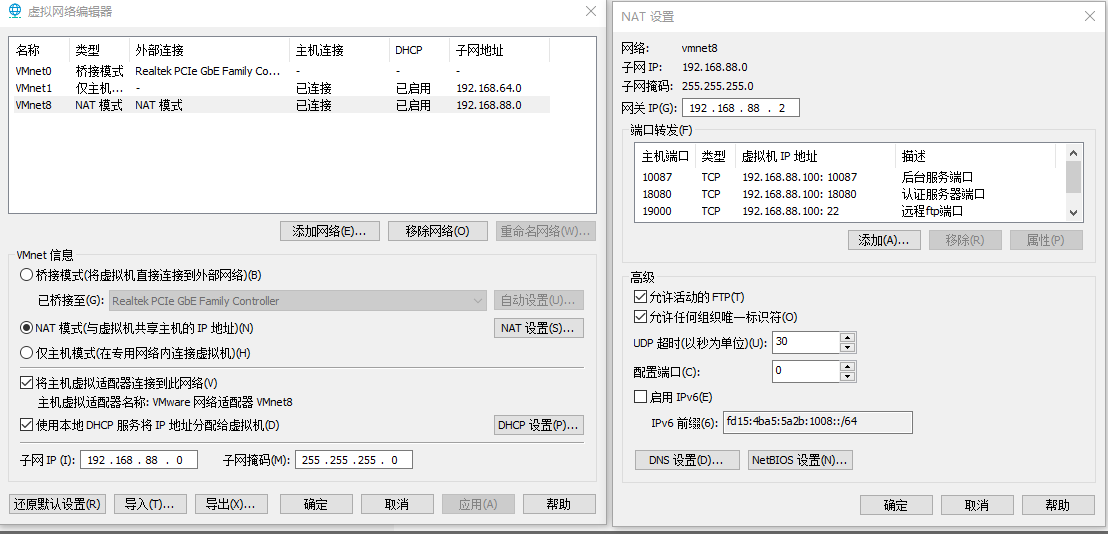
Task: Increase the UDP 超时 spinner value
Action: pyautogui.click(x=848, y=338)
